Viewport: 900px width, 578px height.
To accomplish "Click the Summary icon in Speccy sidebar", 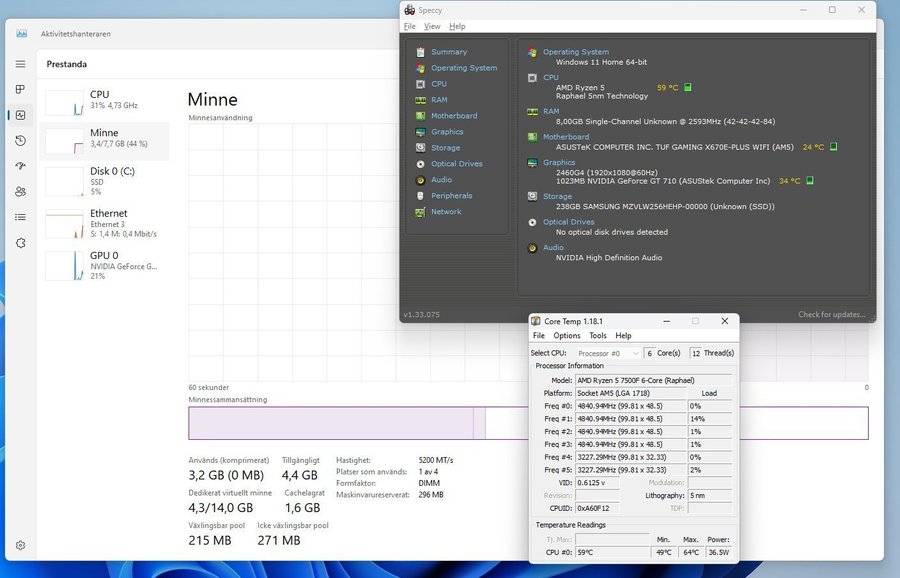I will pyautogui.click(x=420, y=52).
